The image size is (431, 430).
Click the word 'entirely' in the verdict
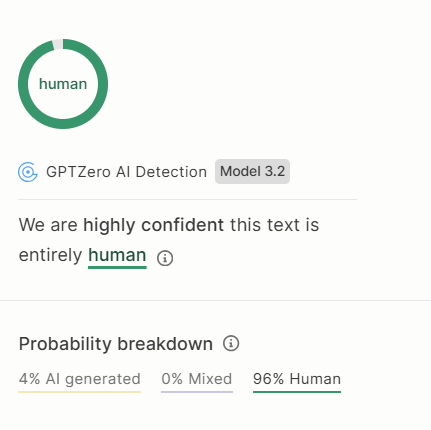point(50,256)
